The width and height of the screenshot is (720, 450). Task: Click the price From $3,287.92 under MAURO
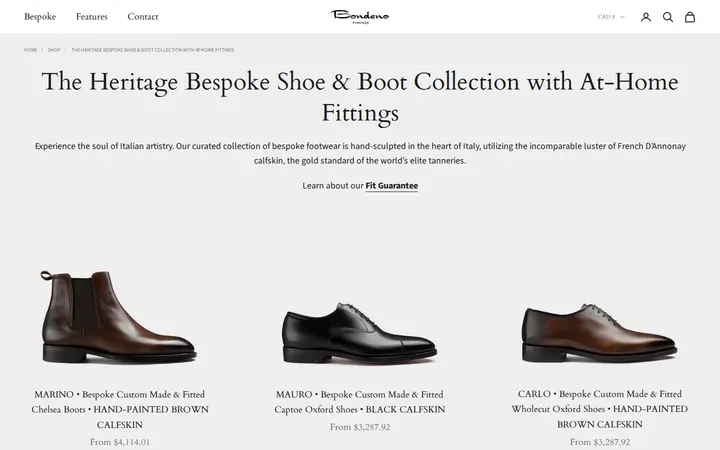click(360, 427)
